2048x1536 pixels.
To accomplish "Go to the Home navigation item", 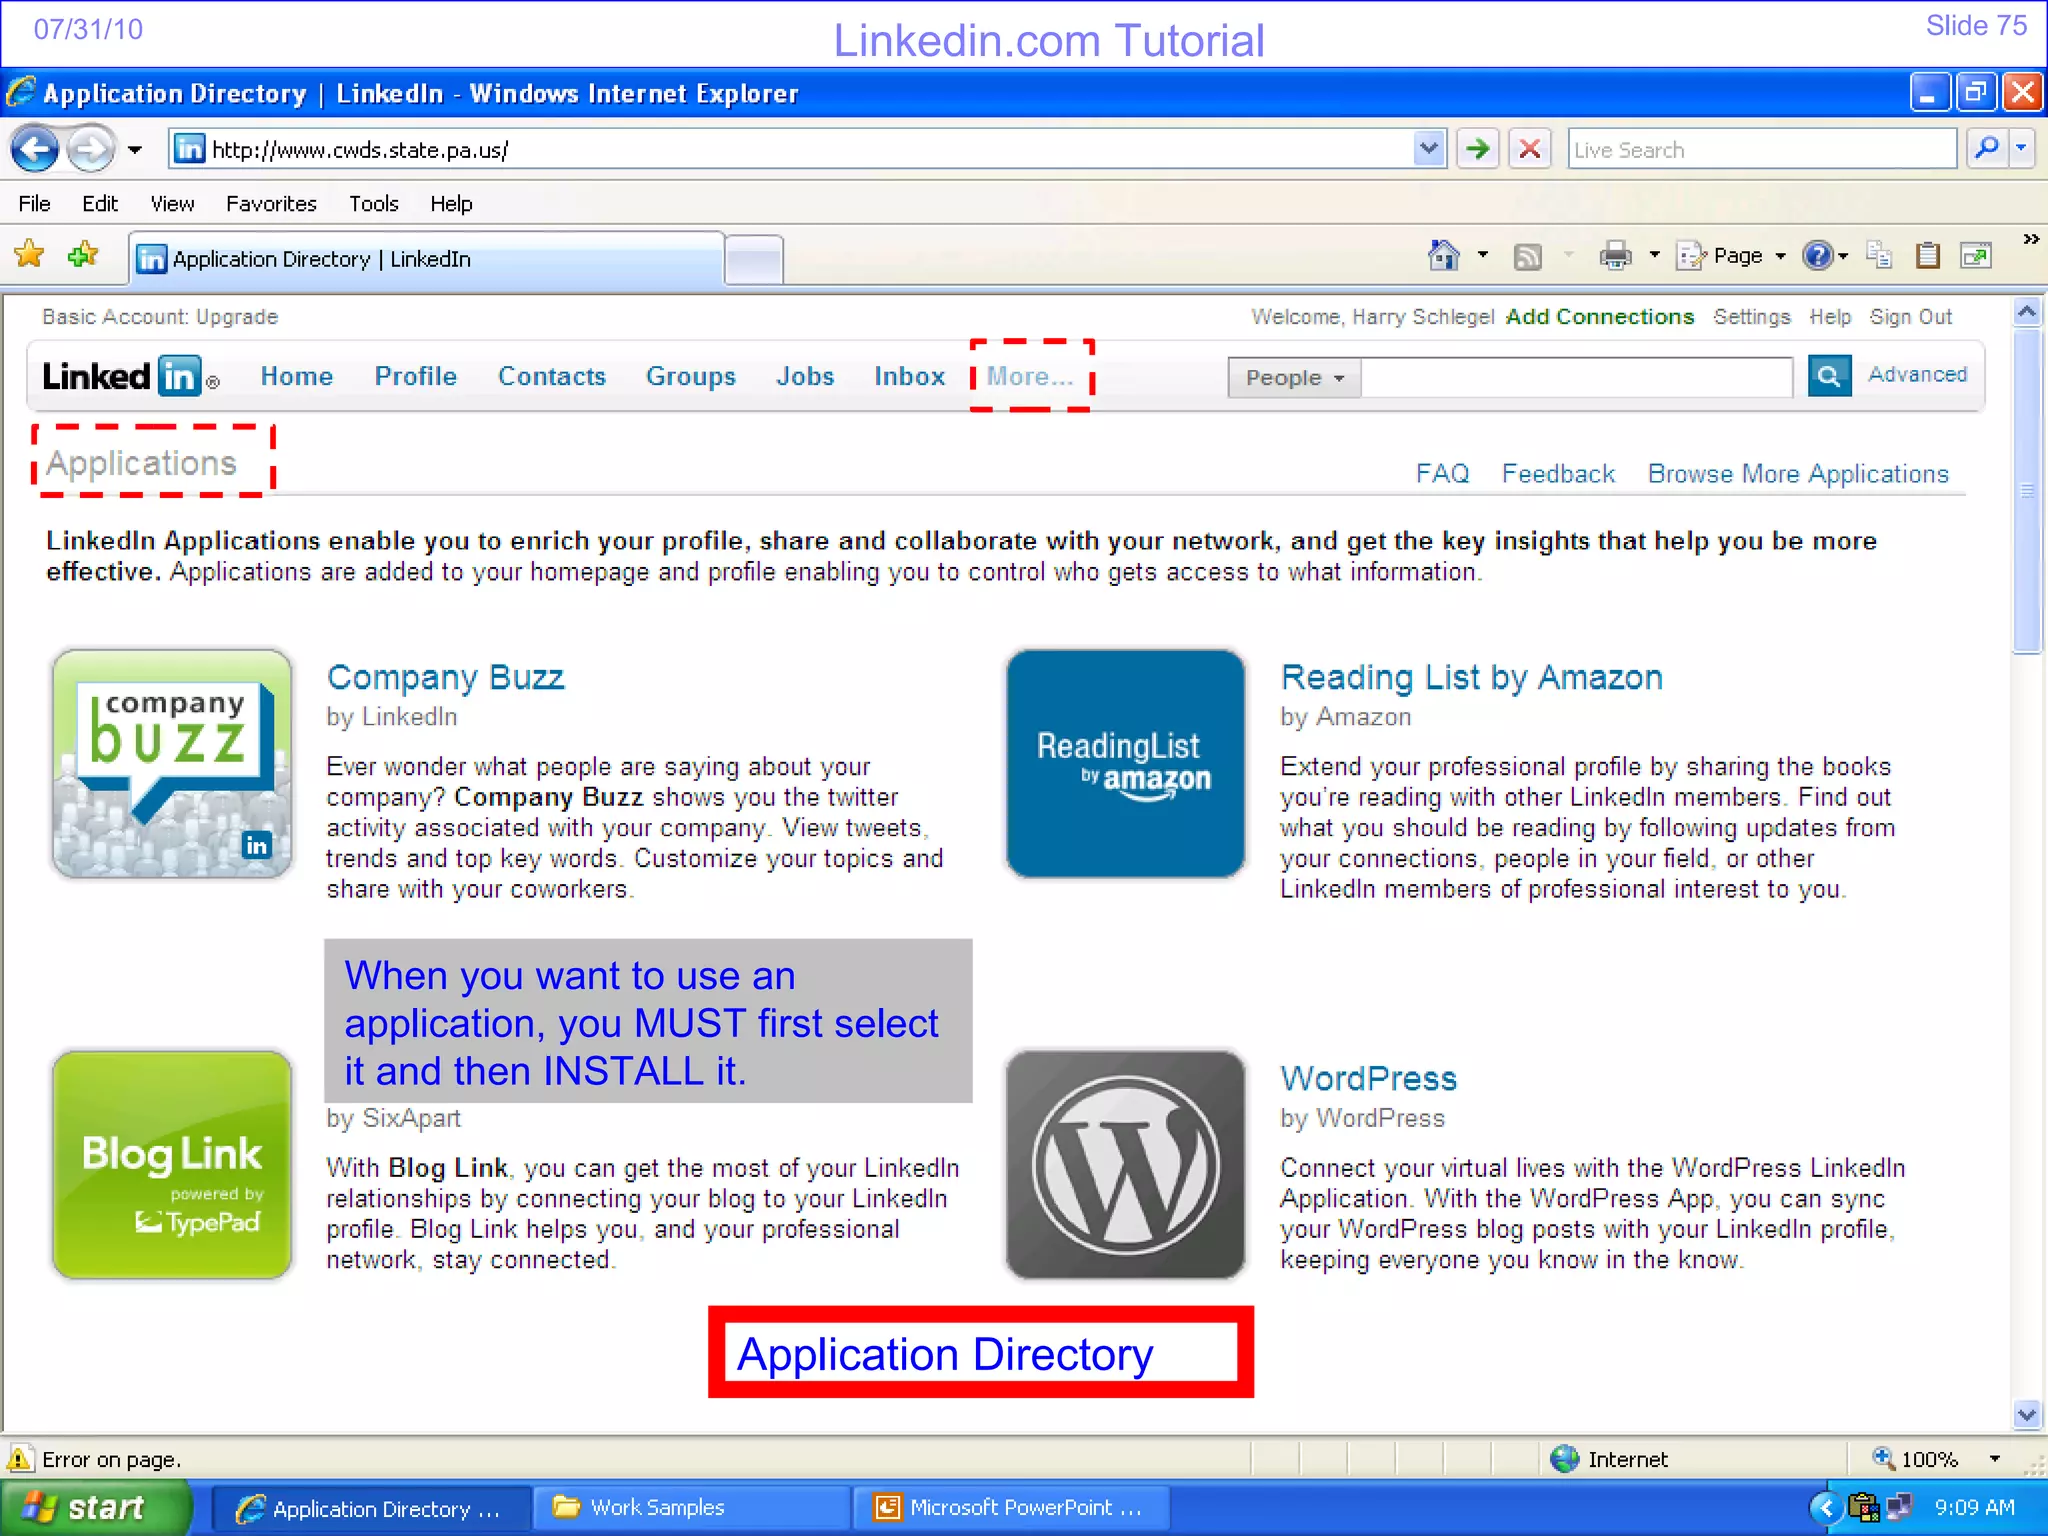I will 297,377.
